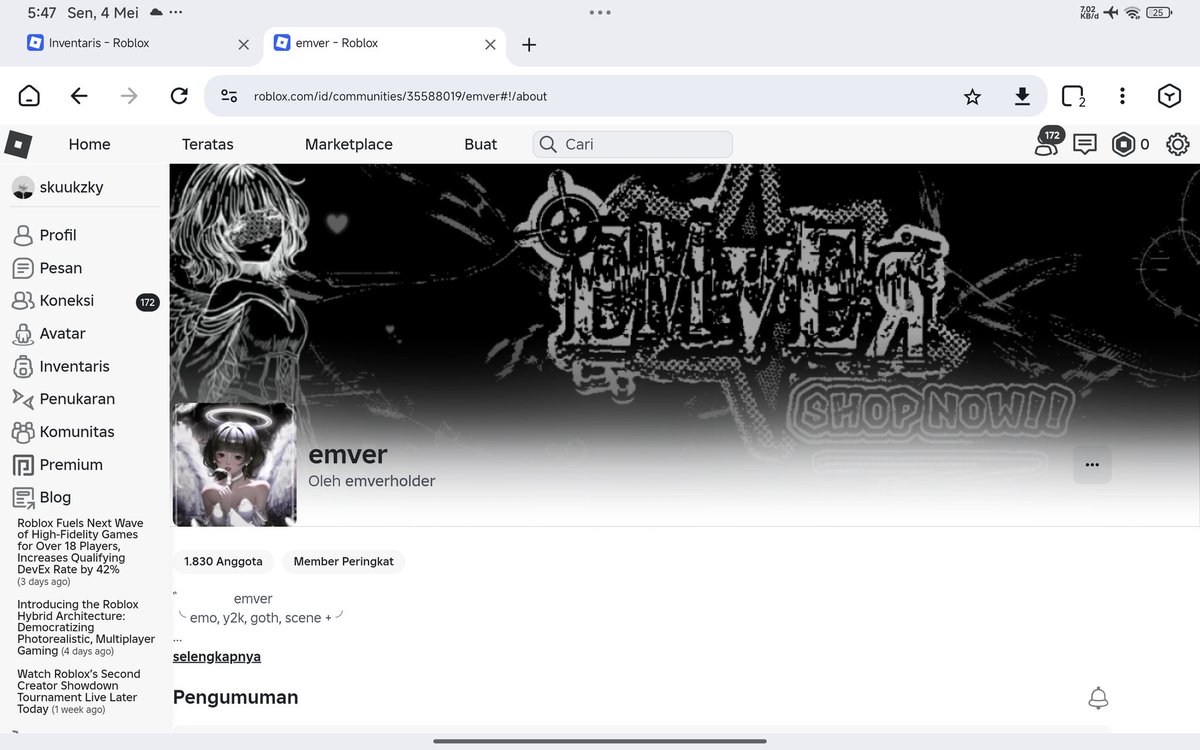This screenshot has height=750, width=1200.
Task: Click the Pengumuman heading
Action: pyautogui.click(x=236, y=697)
